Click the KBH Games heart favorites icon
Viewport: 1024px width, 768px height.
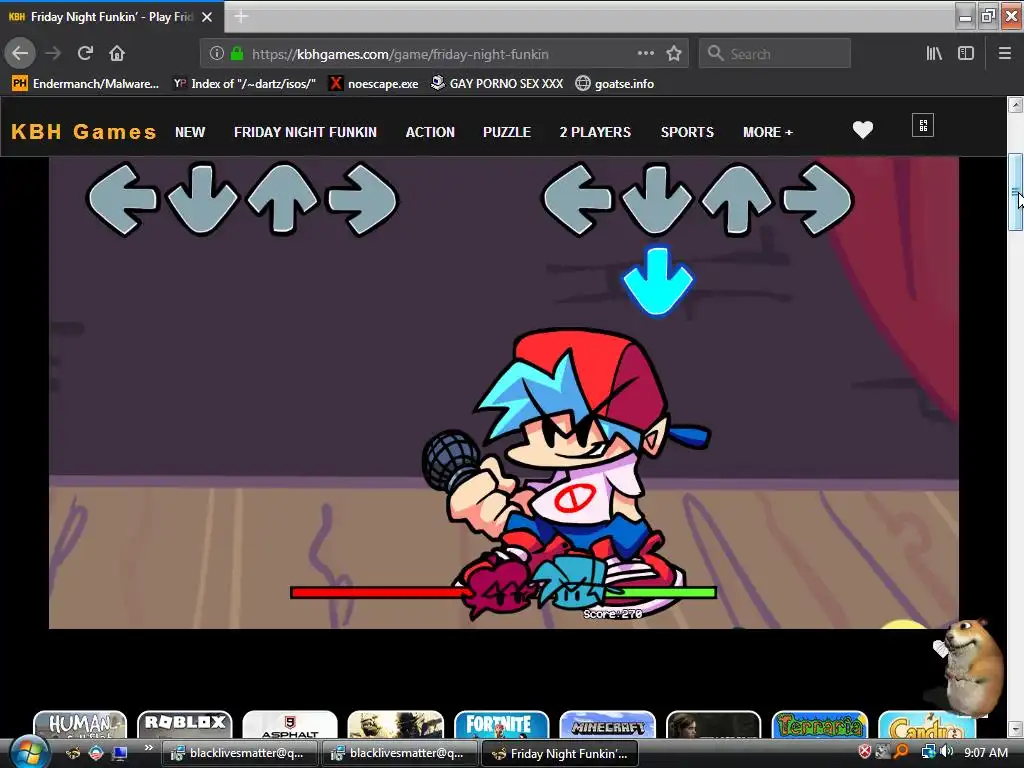(x=863, y=130)
